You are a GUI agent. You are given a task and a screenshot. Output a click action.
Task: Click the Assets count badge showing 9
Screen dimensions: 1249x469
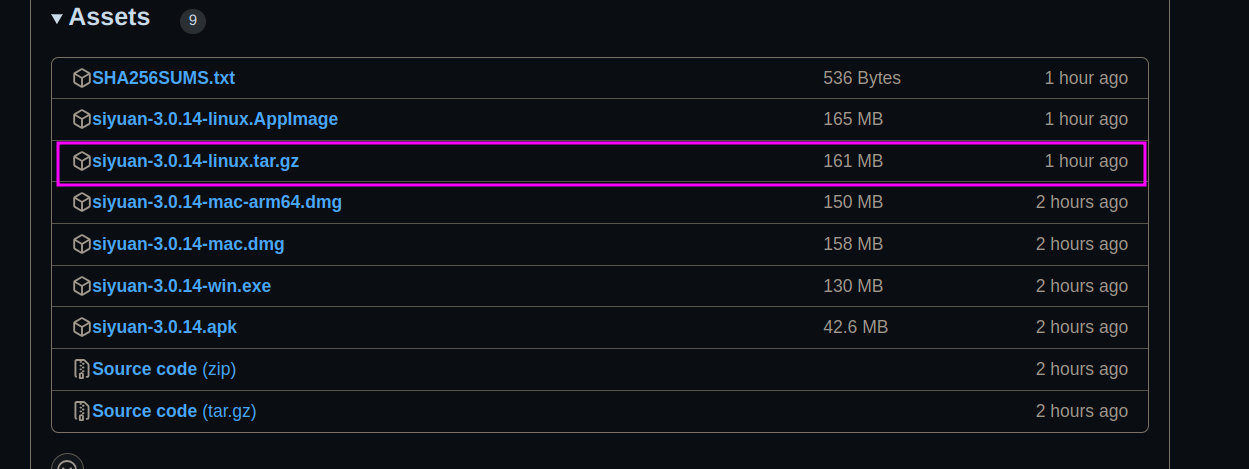(193, 20)
